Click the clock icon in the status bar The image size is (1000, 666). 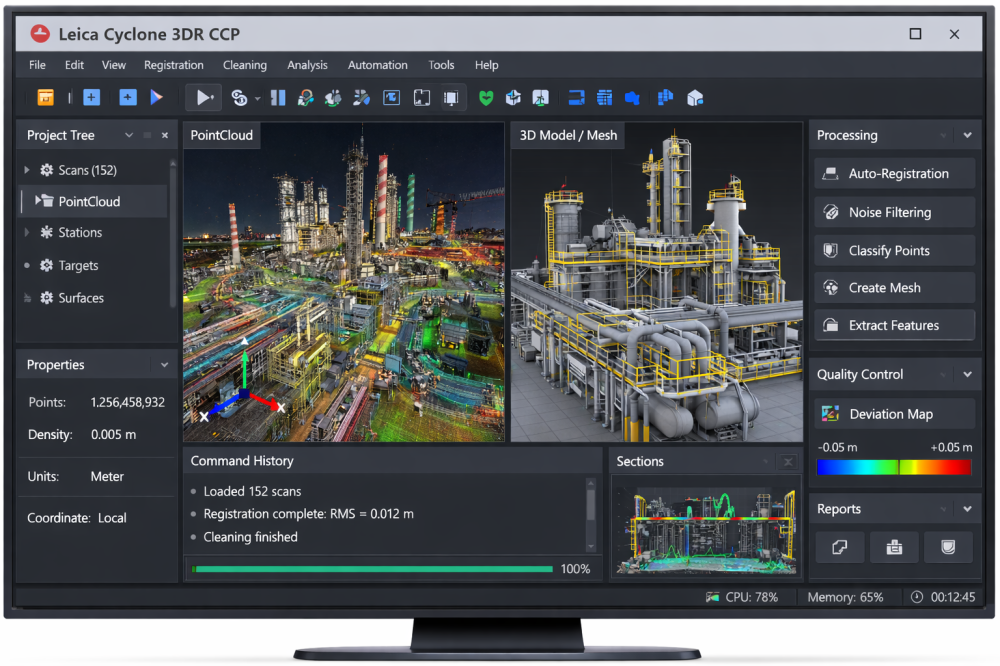click(x=917, y=597)
